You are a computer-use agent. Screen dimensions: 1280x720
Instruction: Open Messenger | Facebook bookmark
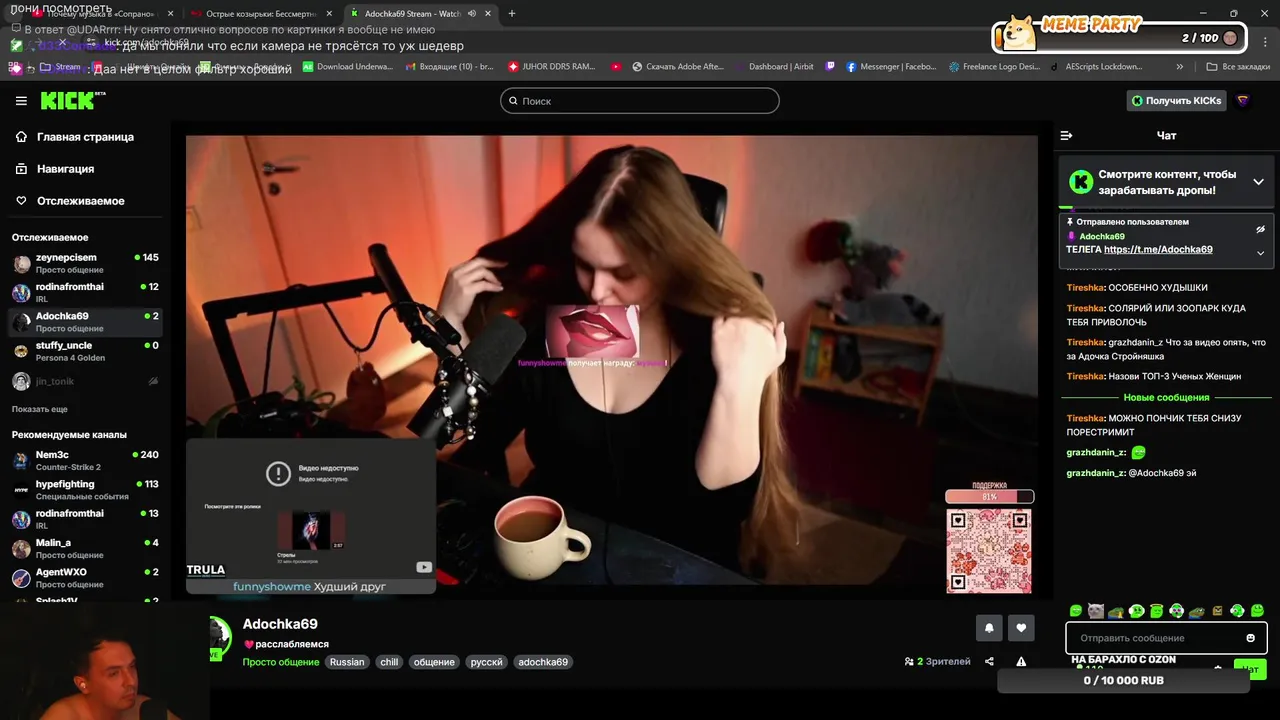891,67
